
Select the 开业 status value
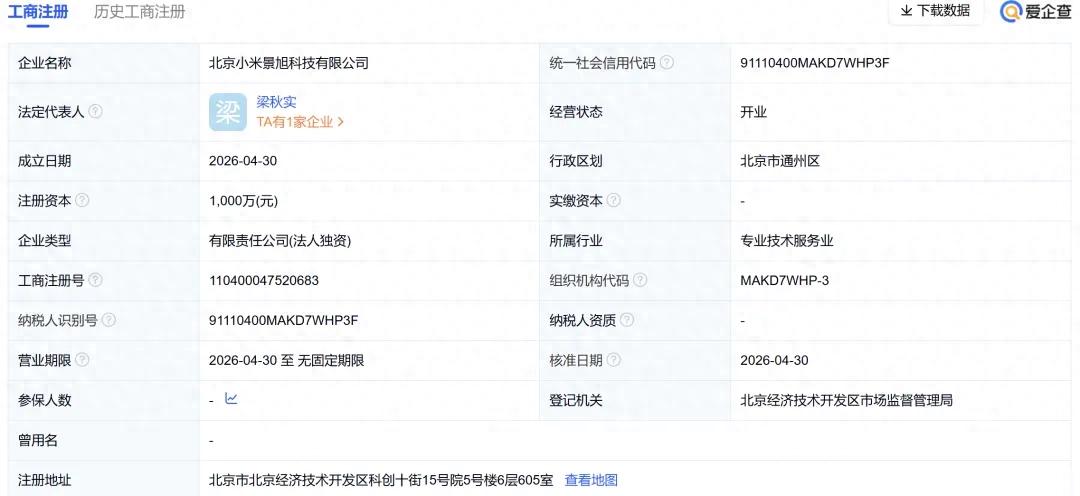point(754,112)
